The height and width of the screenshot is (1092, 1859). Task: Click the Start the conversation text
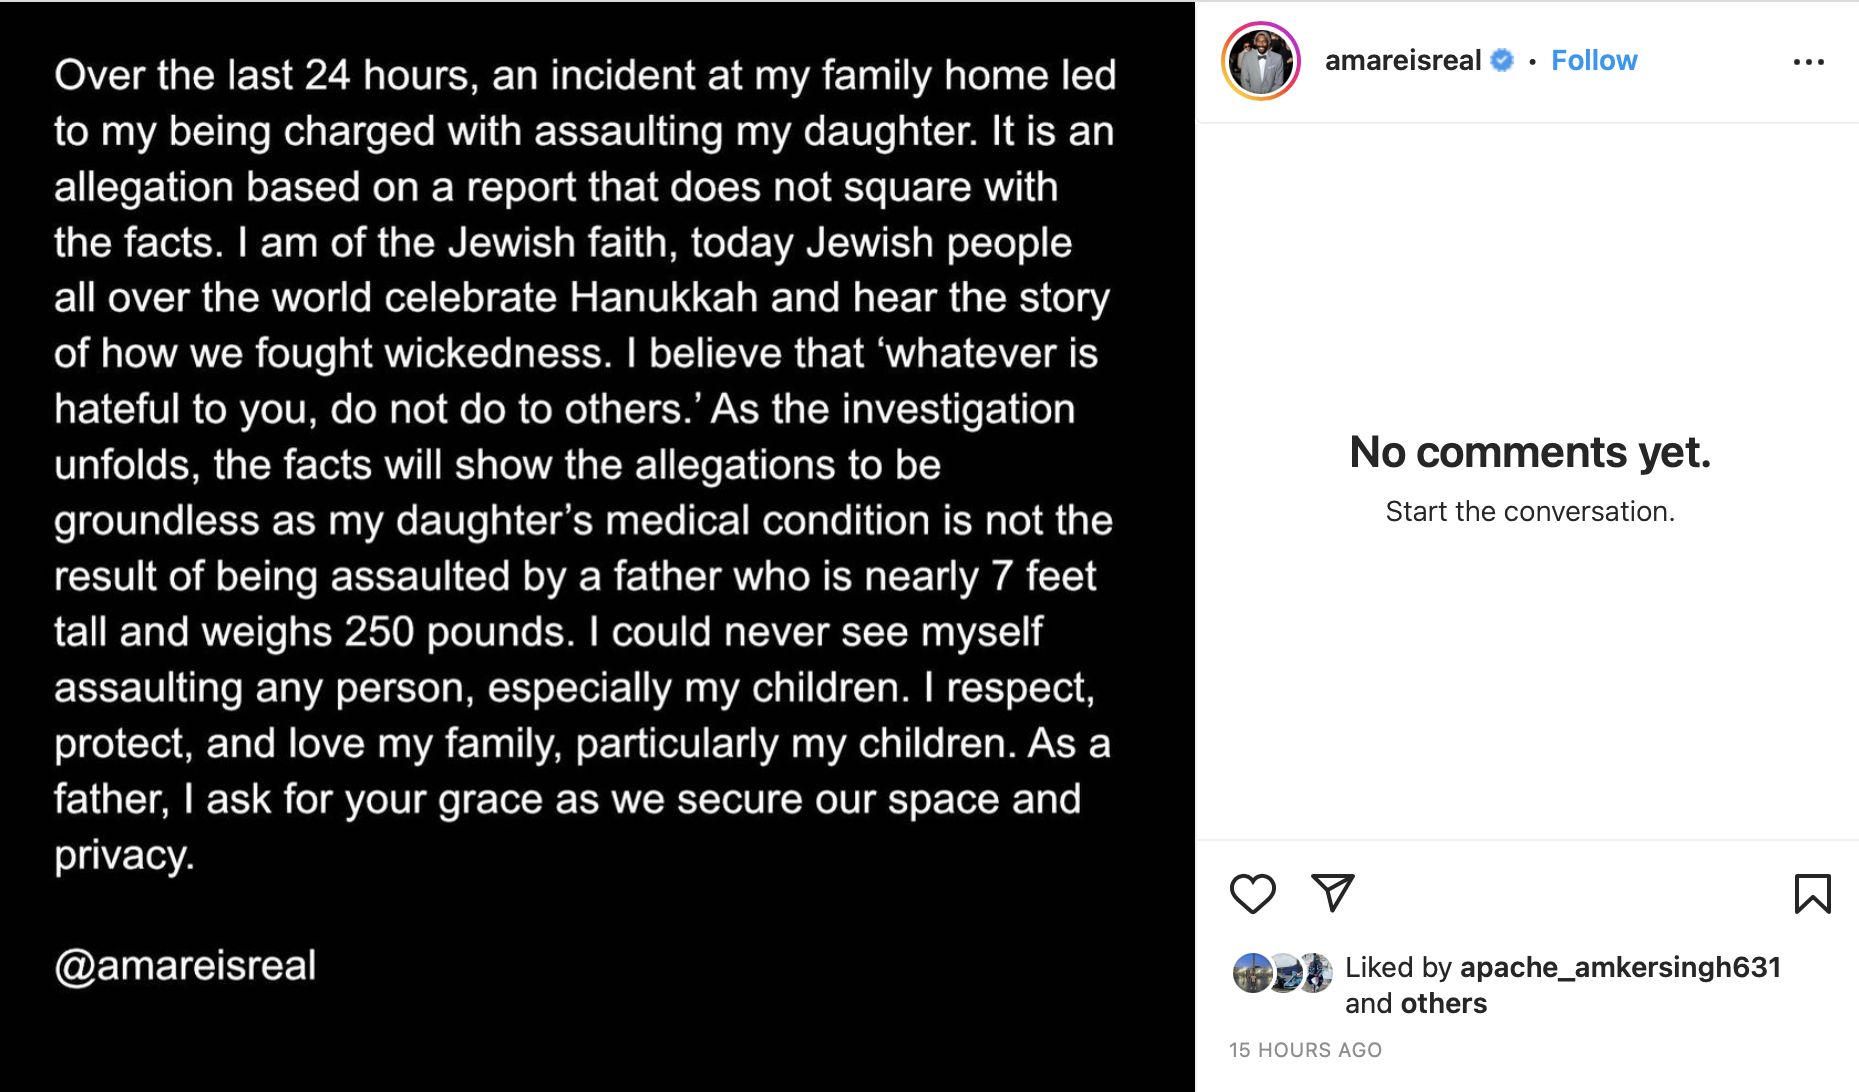click(x=1530, y=511)
